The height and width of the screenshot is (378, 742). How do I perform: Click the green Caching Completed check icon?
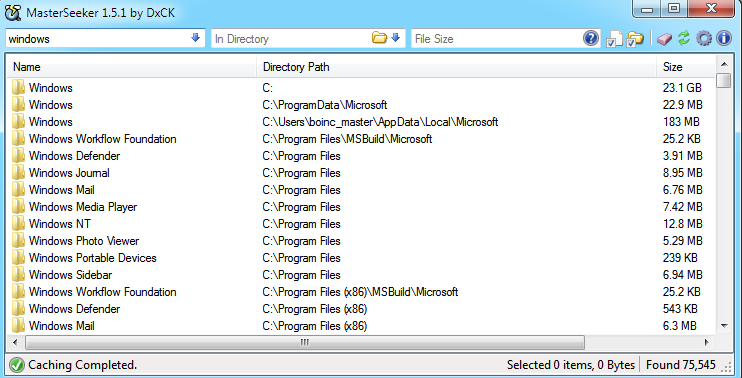17,365
